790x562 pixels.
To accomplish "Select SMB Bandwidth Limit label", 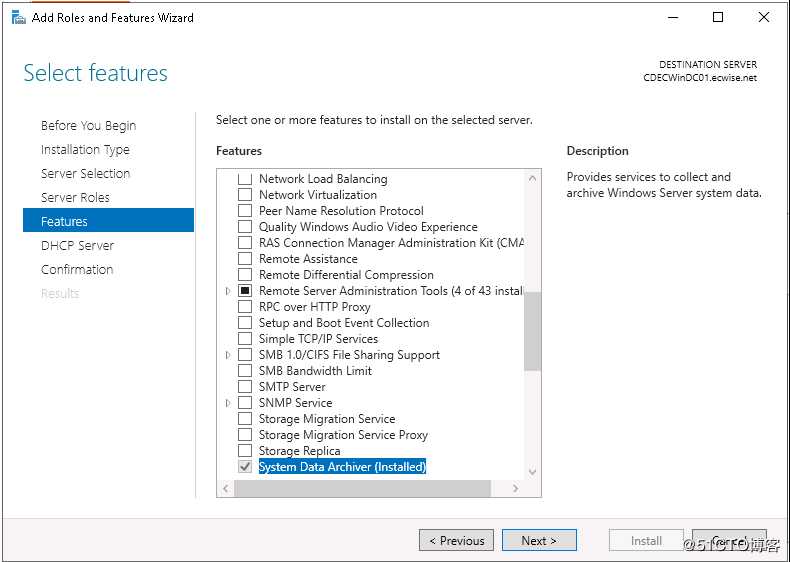I will coord(315,371).
